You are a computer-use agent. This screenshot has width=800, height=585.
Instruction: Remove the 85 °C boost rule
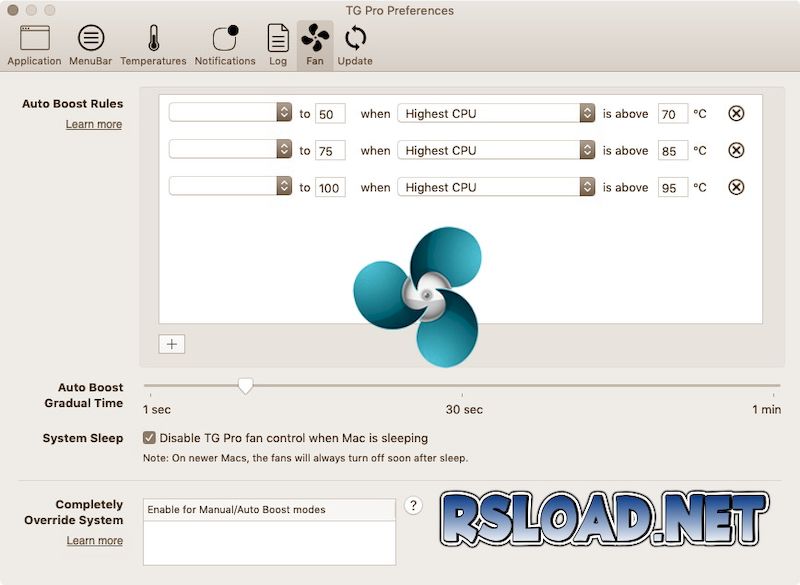(736, 150)
